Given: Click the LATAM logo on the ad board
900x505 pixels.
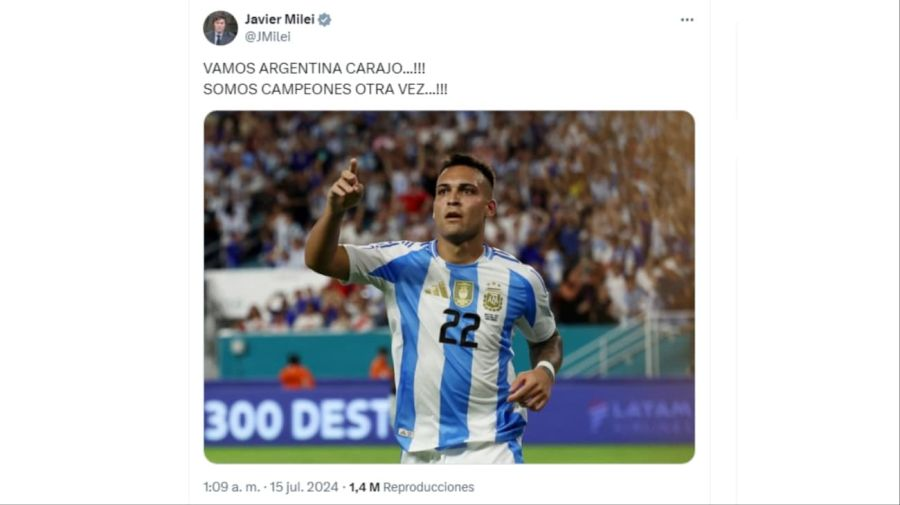Looking at the screenshot, I should point(640,414).
